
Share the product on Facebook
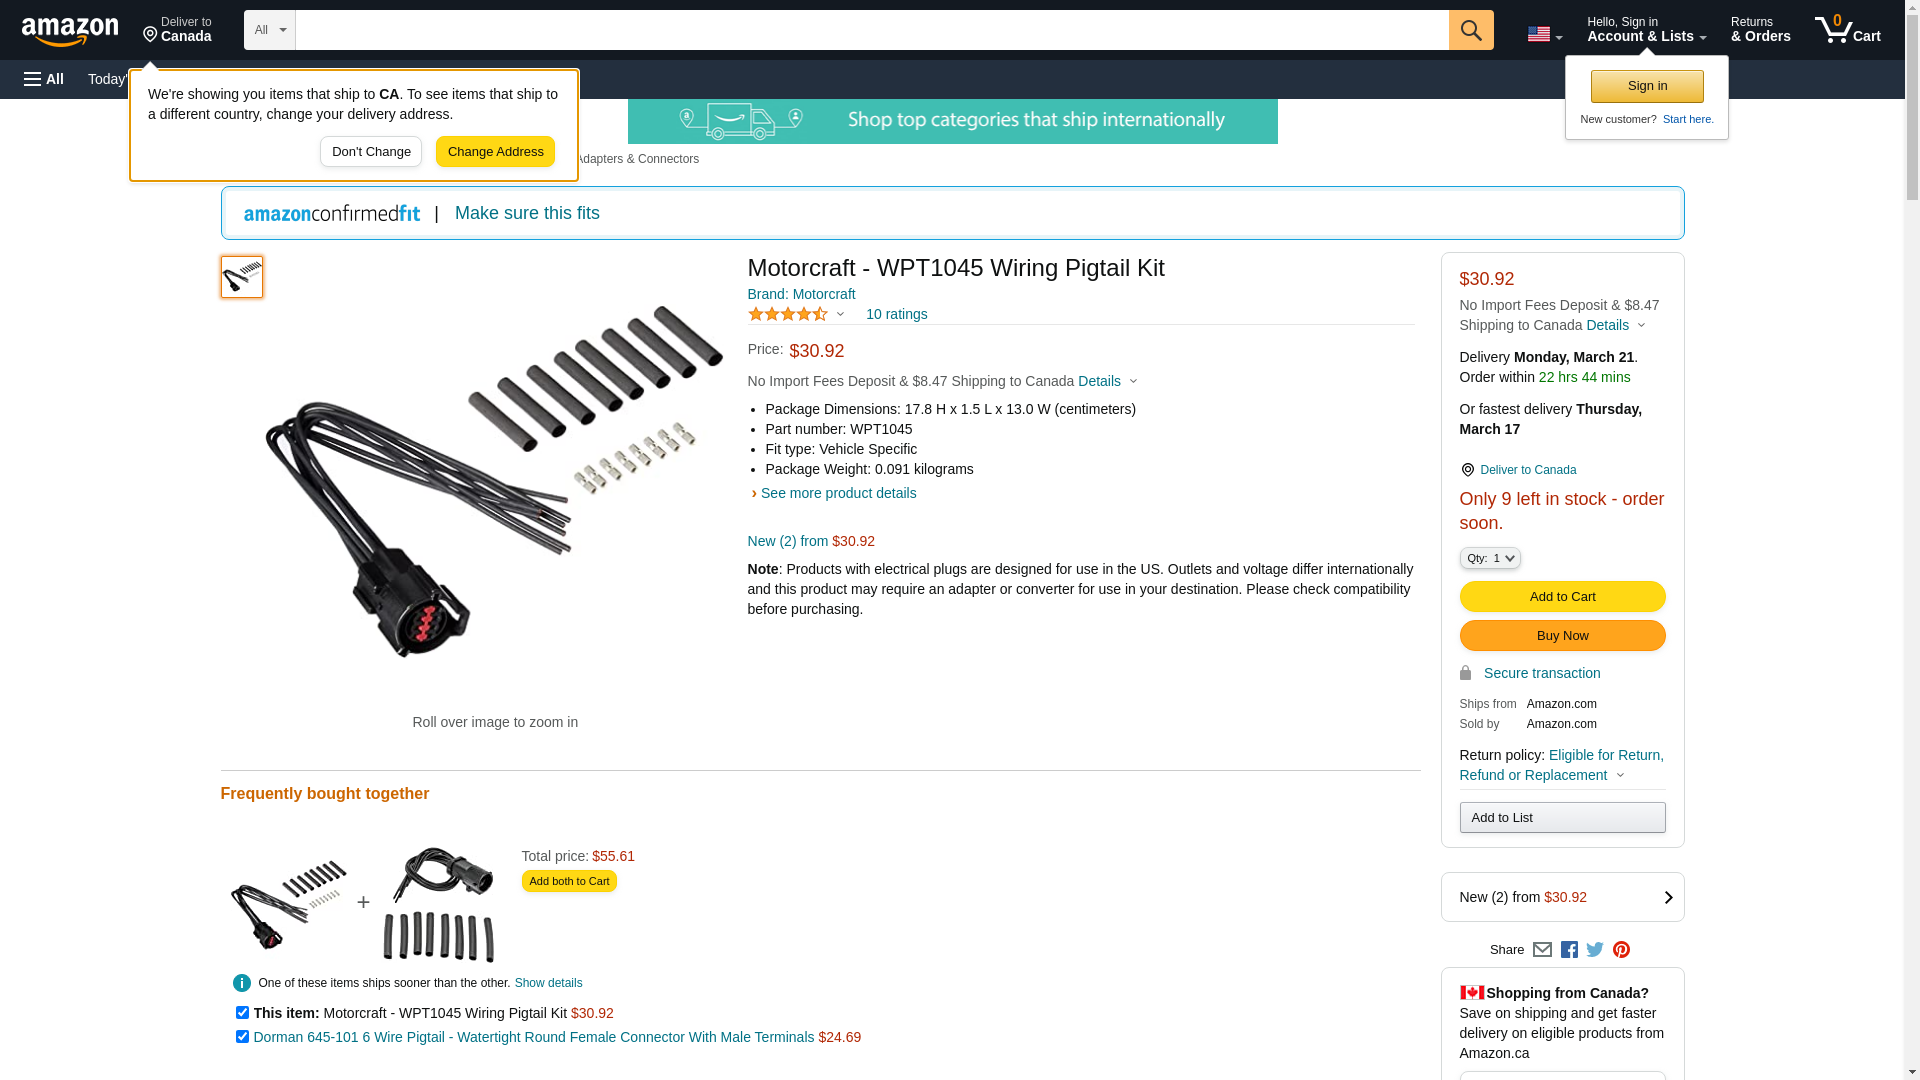pyautogui.click(x=1569, y=950)
